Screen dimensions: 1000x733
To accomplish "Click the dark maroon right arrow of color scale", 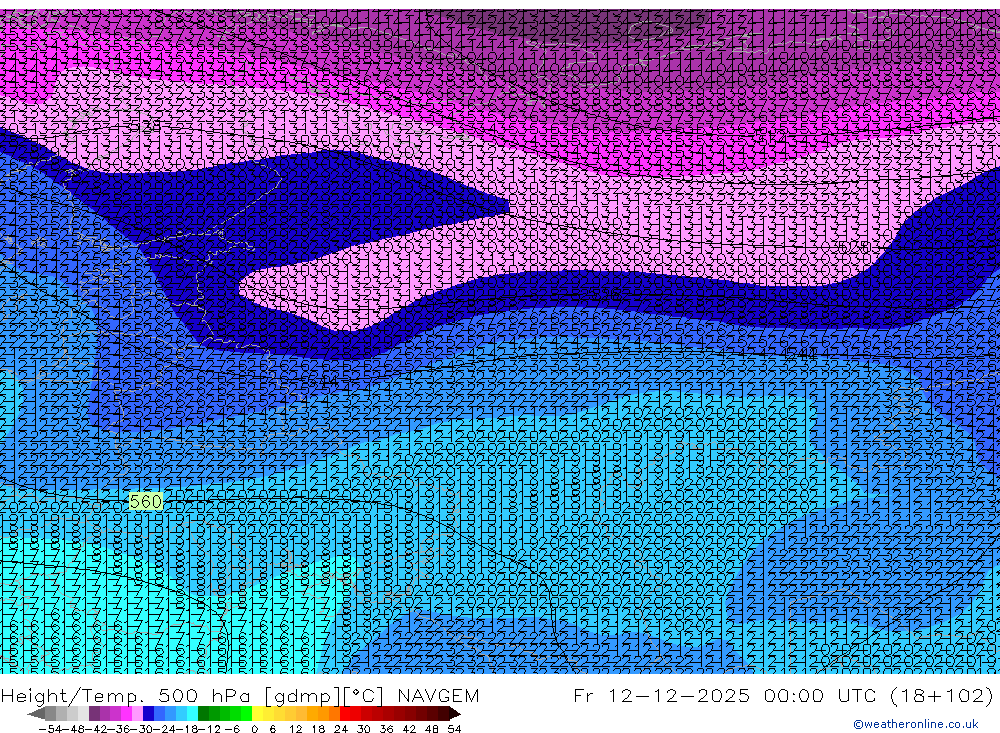I will pos(455,714).
